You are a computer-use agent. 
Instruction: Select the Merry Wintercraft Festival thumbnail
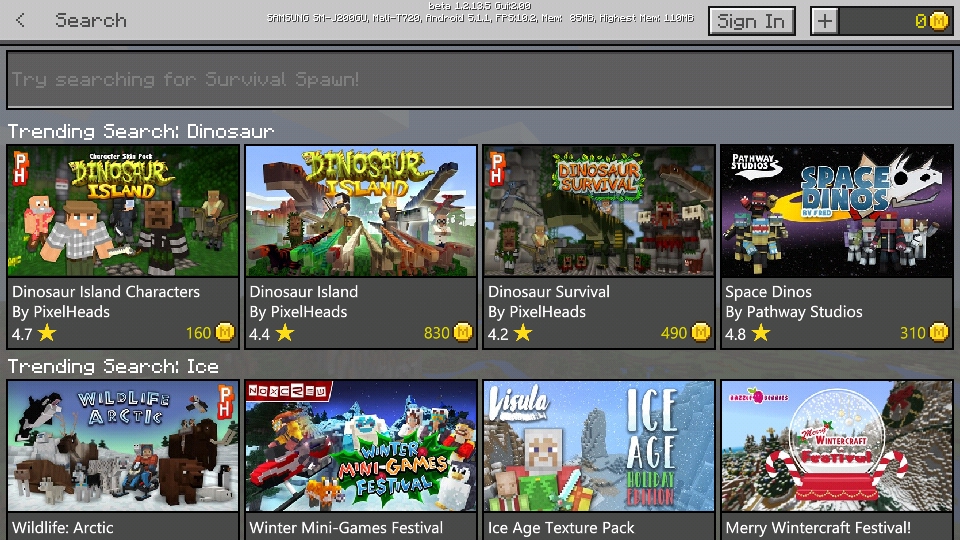837,446
